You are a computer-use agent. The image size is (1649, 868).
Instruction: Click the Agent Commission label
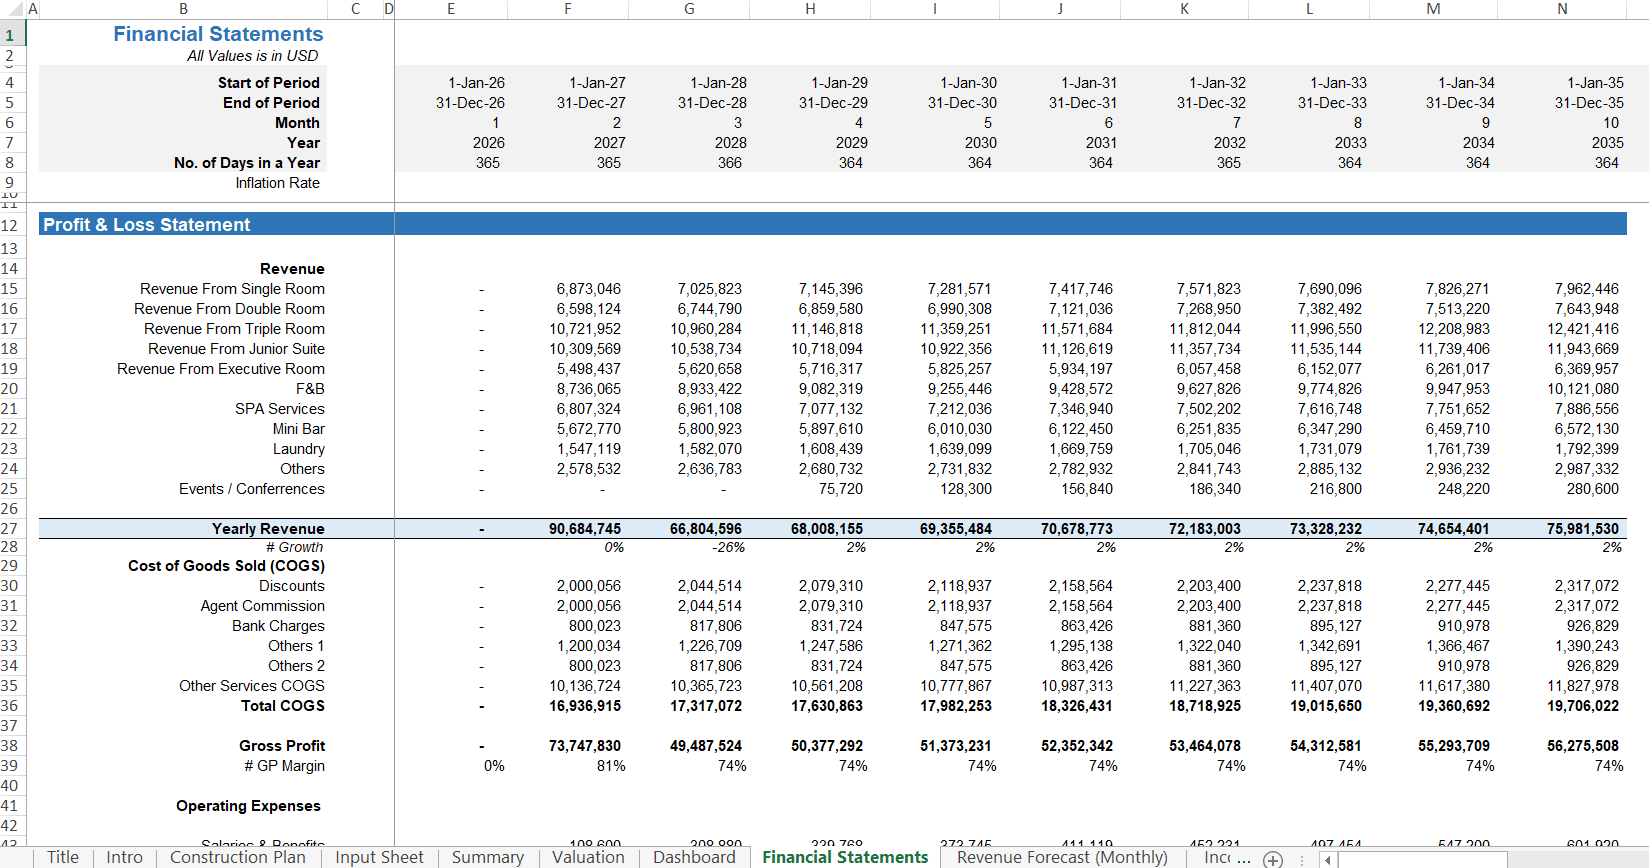262,606
